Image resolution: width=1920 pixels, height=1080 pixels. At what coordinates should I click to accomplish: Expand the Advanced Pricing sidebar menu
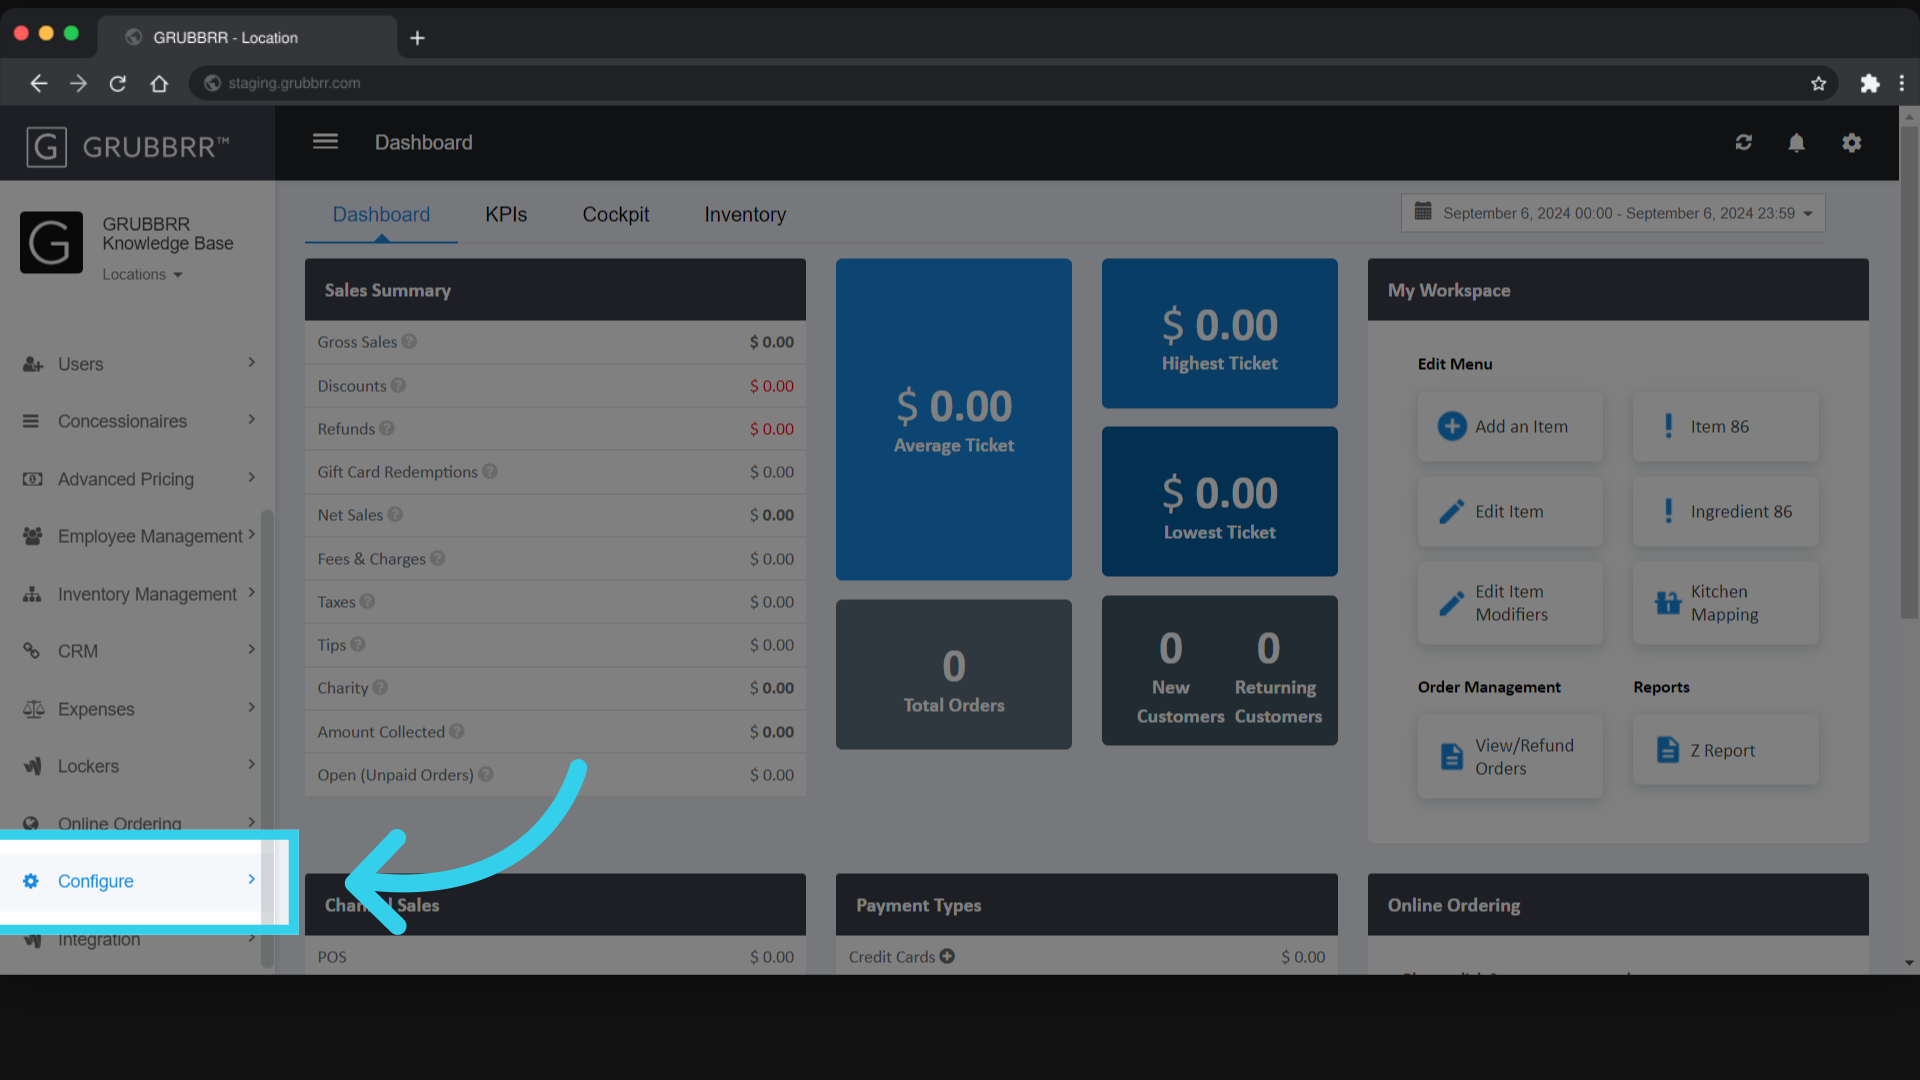(138, 479)
